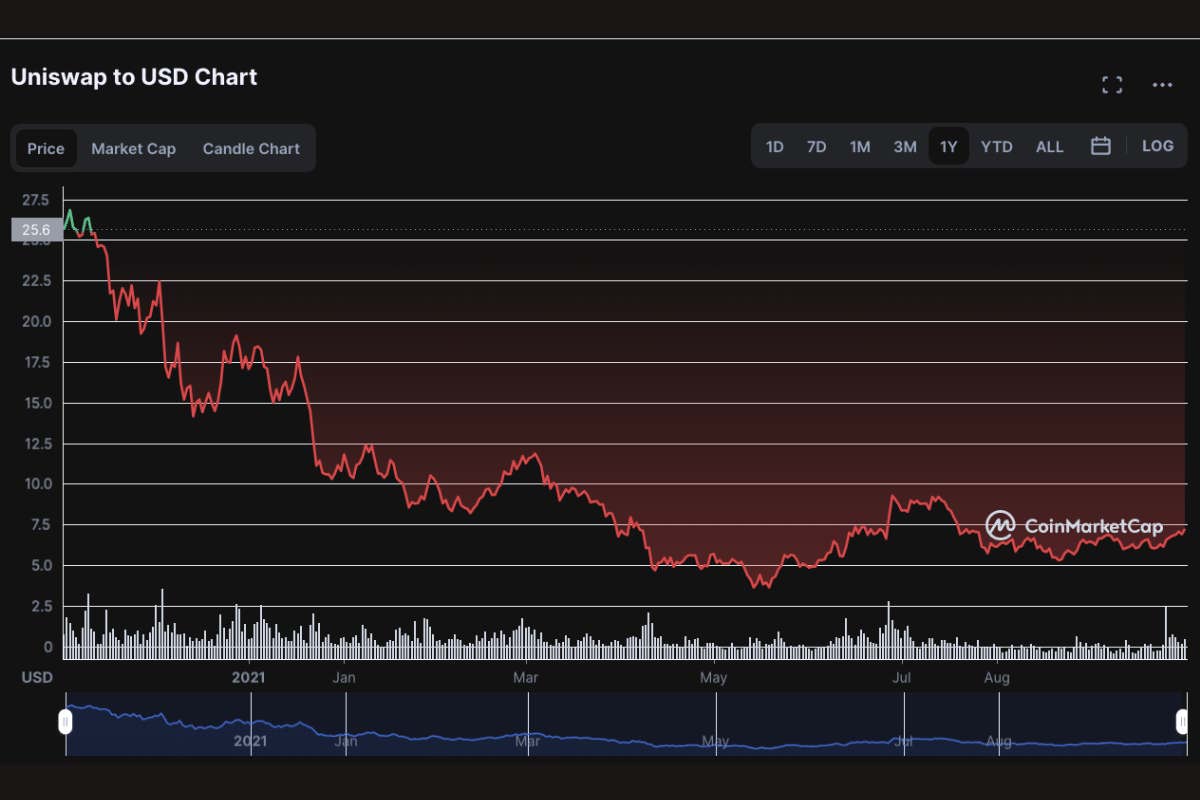Click the Aug x-axis label
The width and height of the screenshot is (1200, 800).
point(997,677)
